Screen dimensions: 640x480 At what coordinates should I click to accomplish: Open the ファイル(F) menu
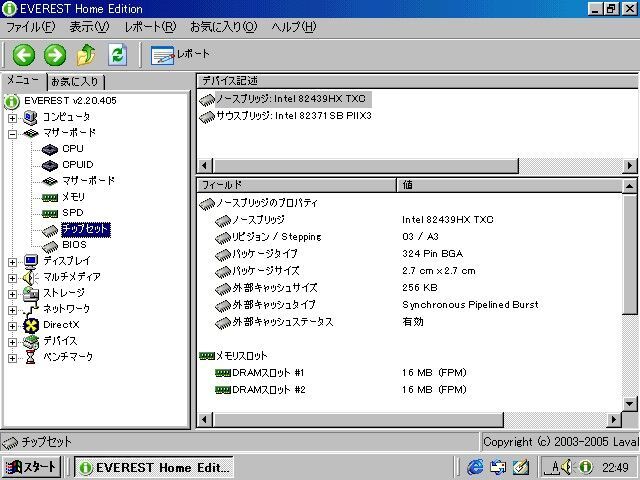(31, 27)
